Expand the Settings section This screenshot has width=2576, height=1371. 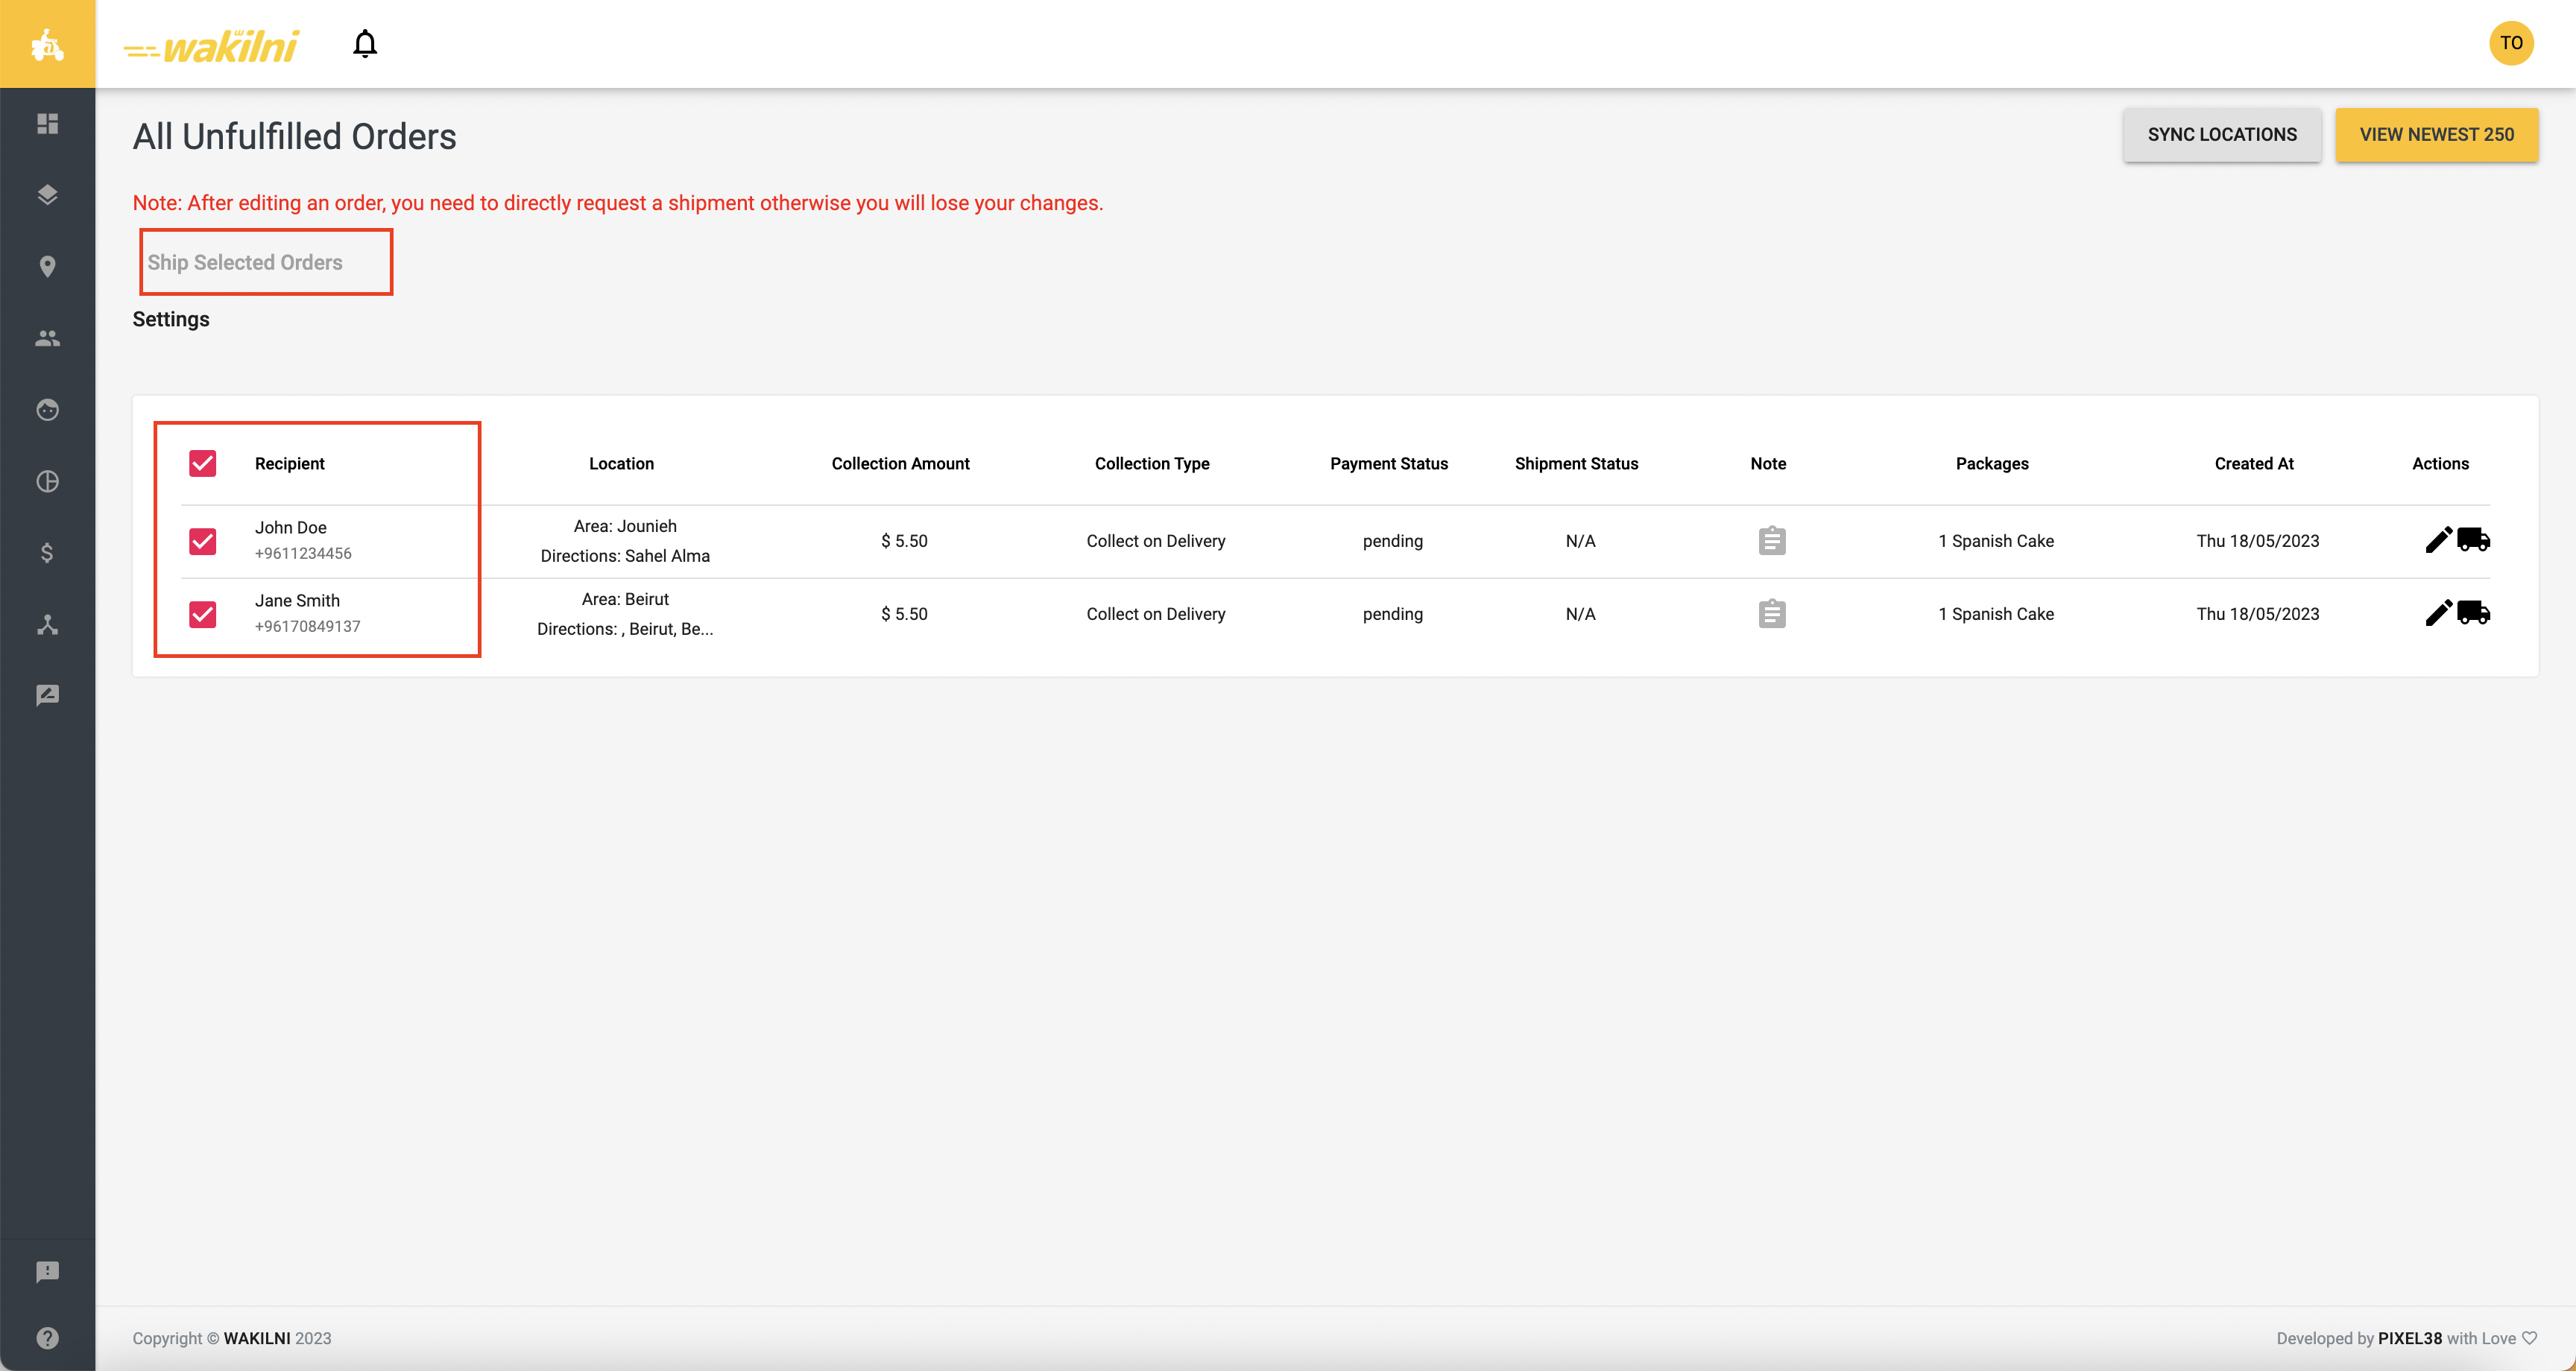[171, 319]
